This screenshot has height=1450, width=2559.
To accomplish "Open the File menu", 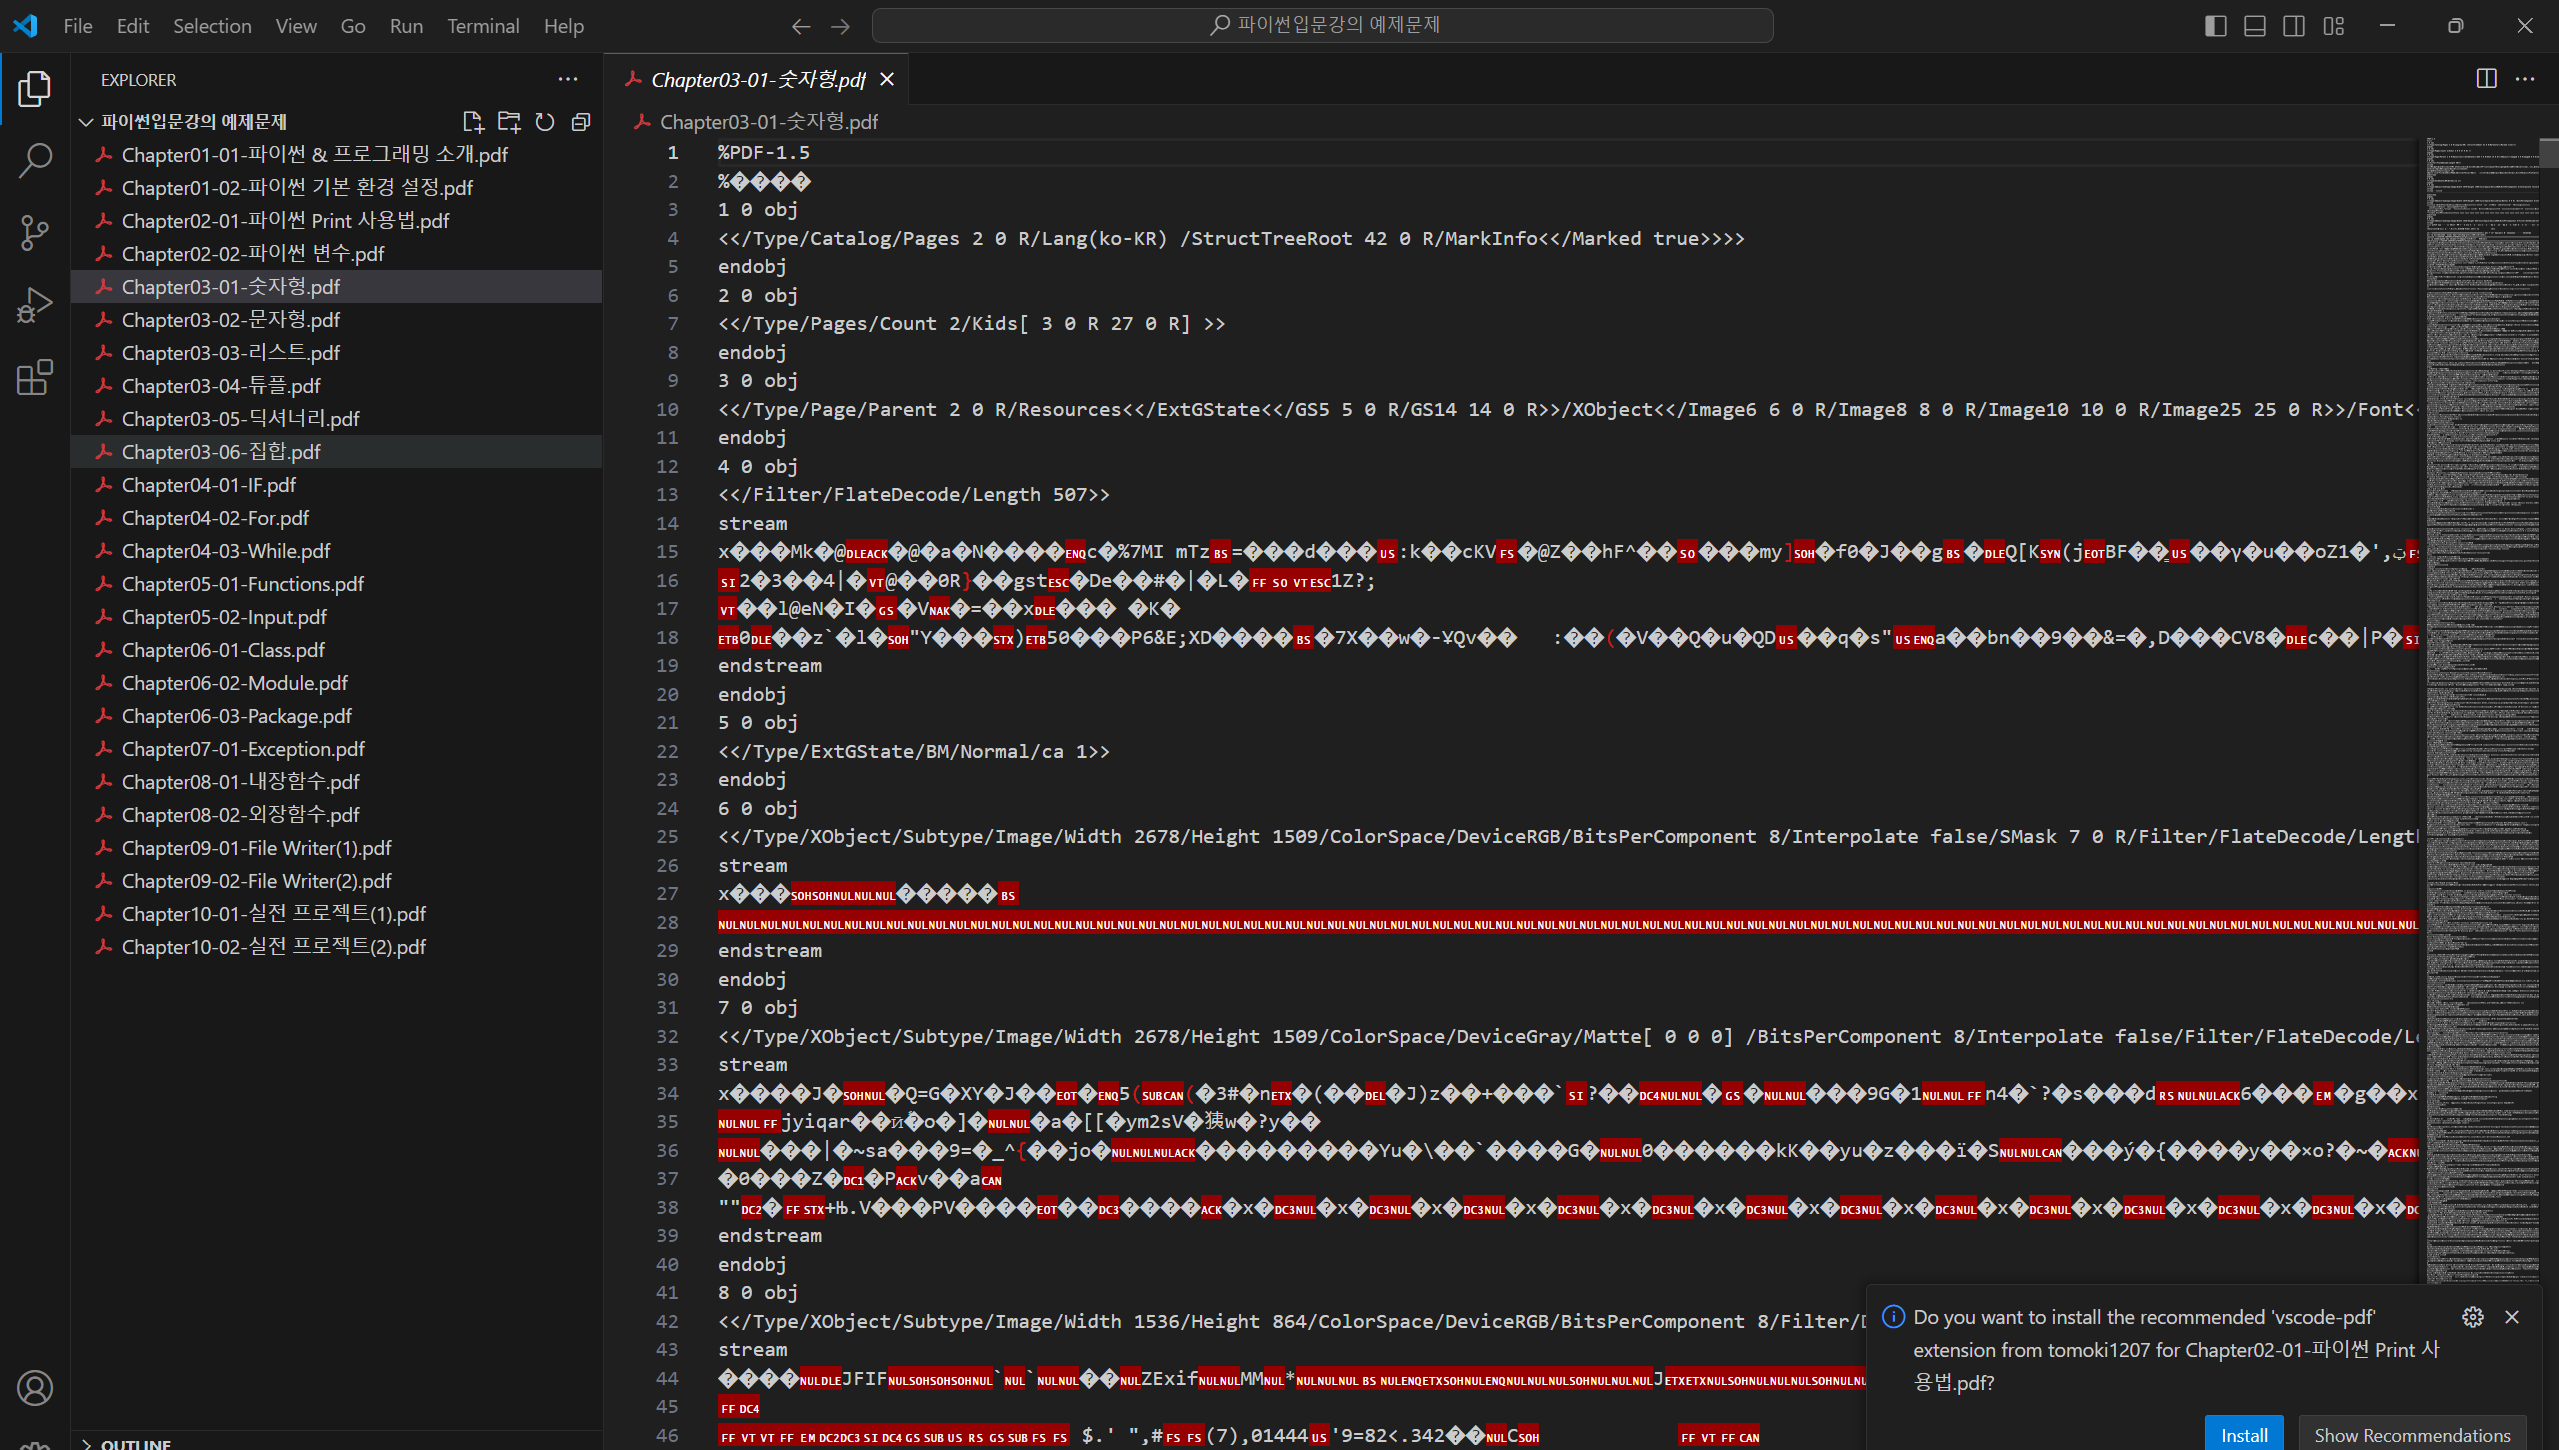I will pos(78,26).
